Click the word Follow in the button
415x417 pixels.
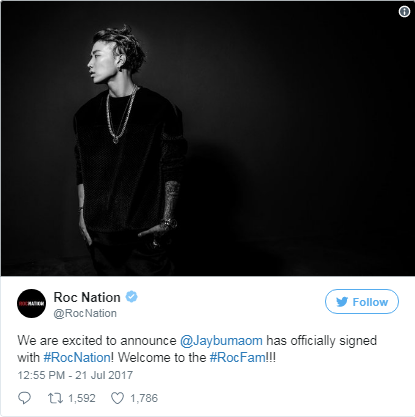pos(370,302)
